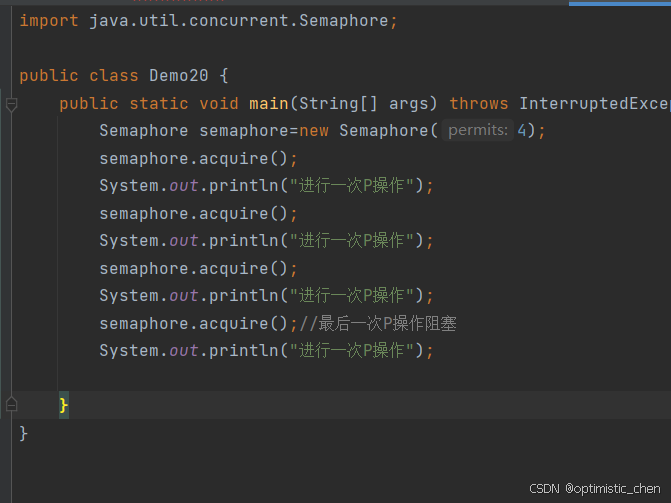Click the main method's closing fold marker

coord(11,405)
